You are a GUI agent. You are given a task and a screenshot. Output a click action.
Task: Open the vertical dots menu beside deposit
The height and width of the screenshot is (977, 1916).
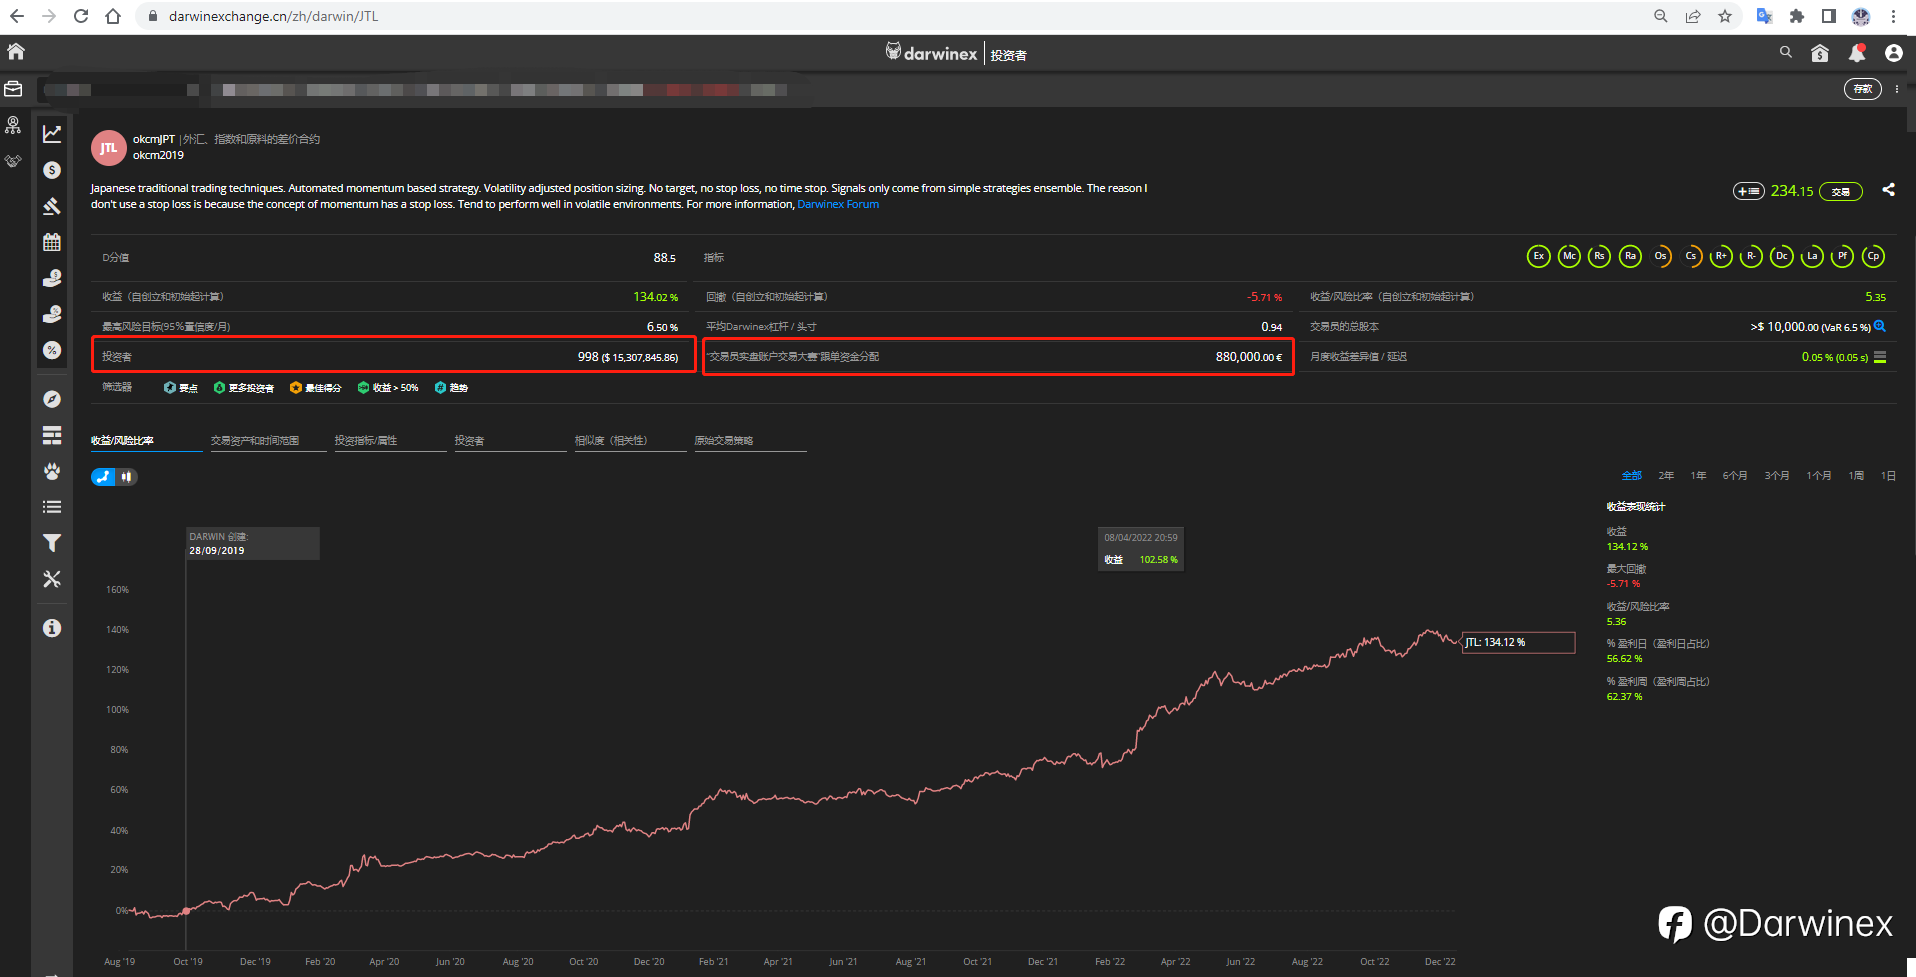[x=1897, y=89]
